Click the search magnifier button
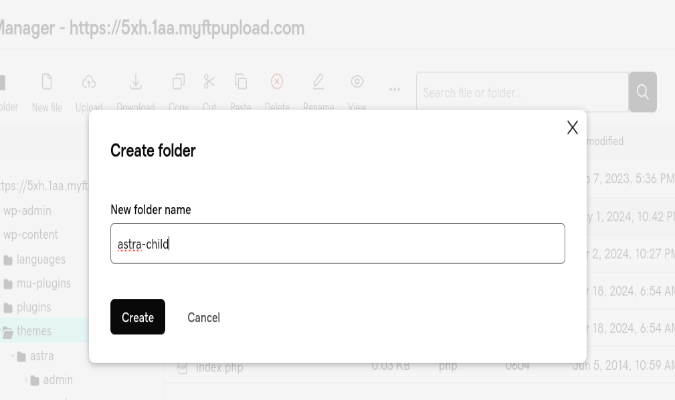675x400 pixels. (x=643, y=92)
